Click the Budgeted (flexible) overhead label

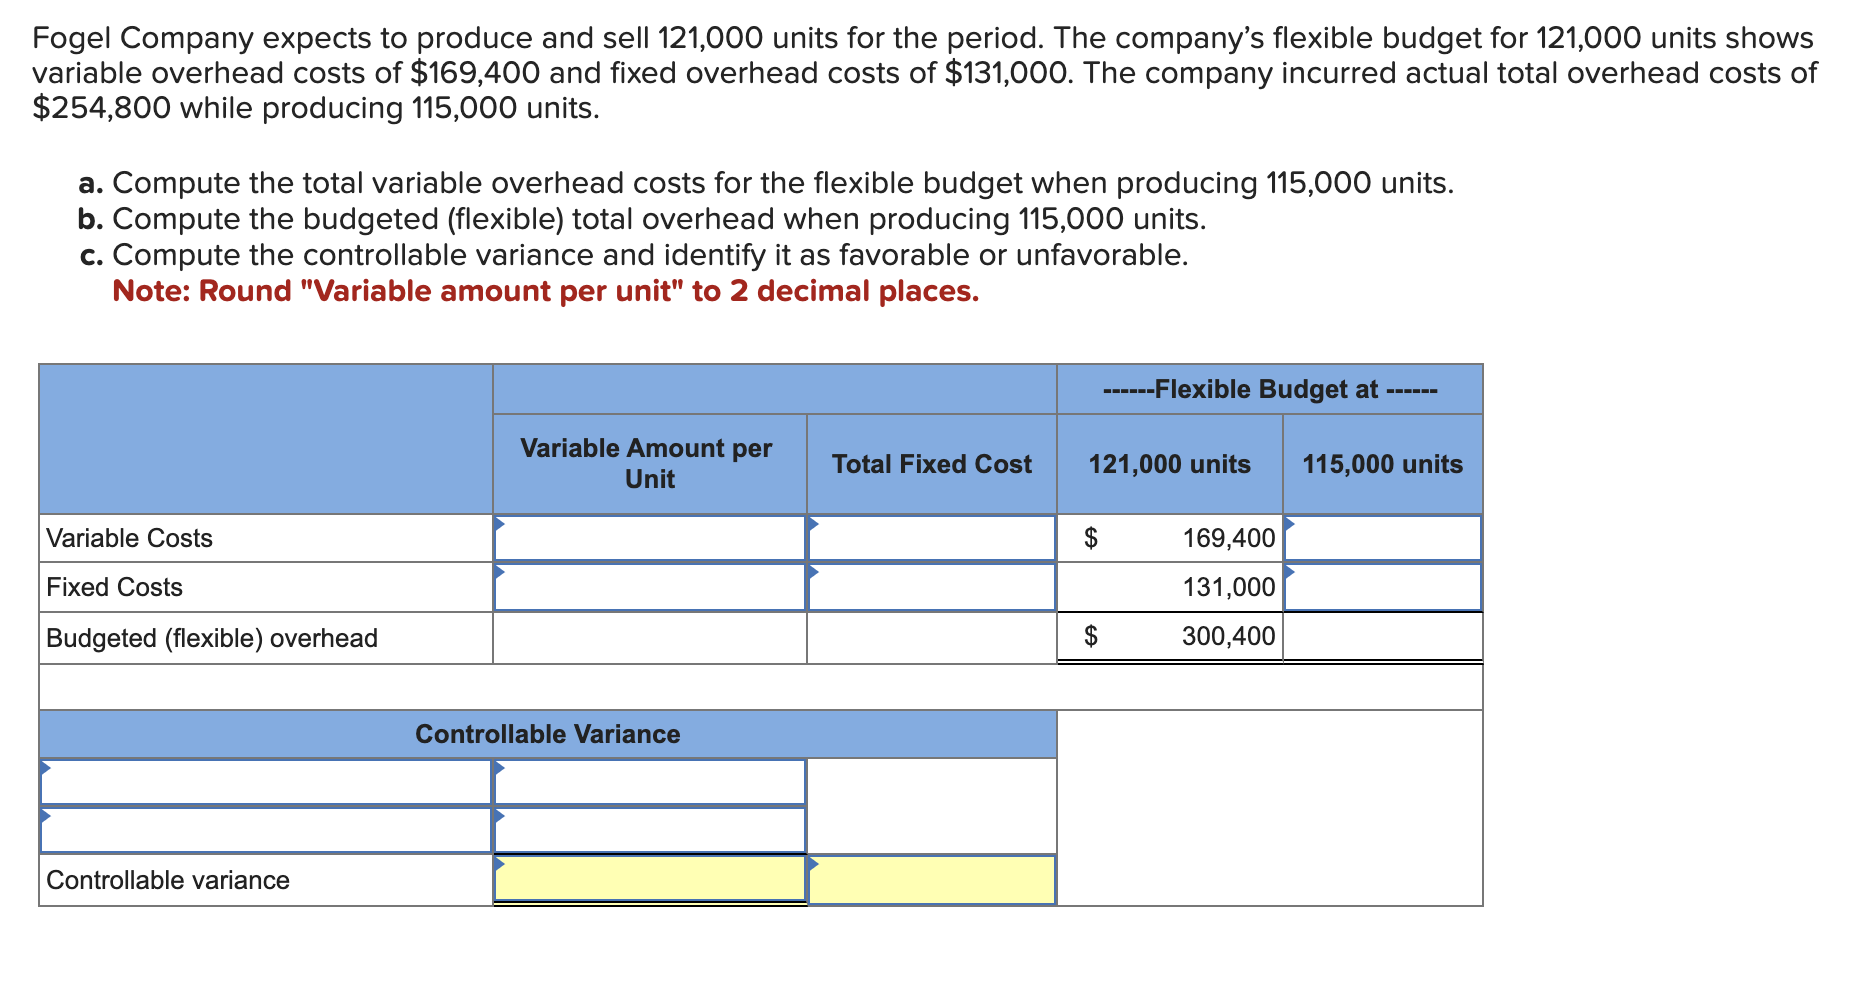[212, 638]
